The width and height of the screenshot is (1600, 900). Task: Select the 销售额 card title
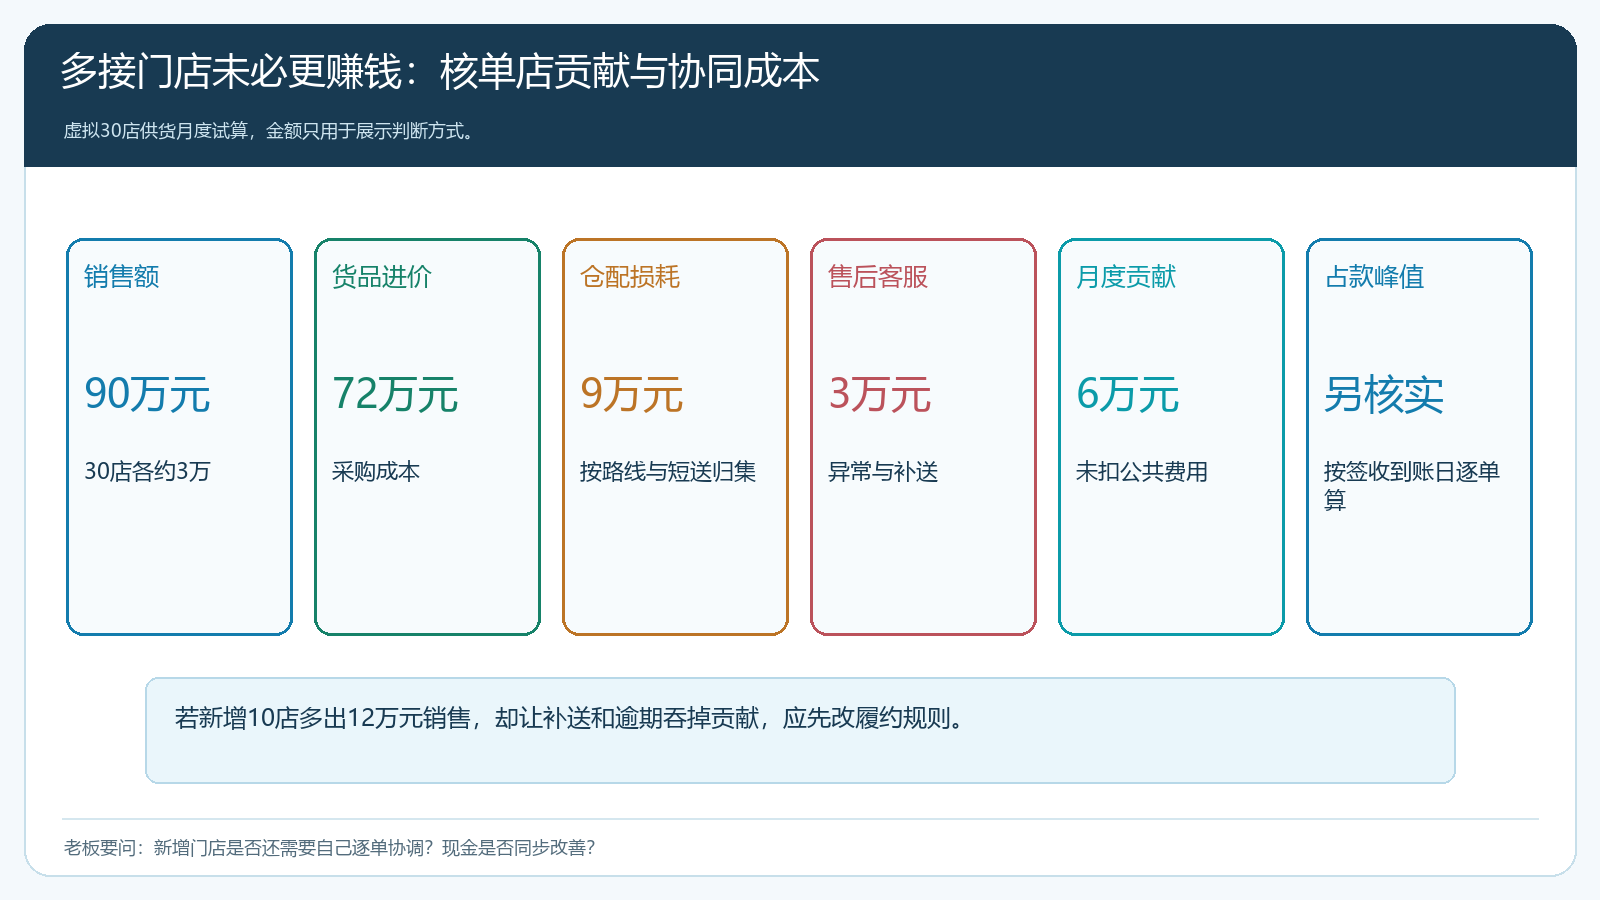(122, 277)
